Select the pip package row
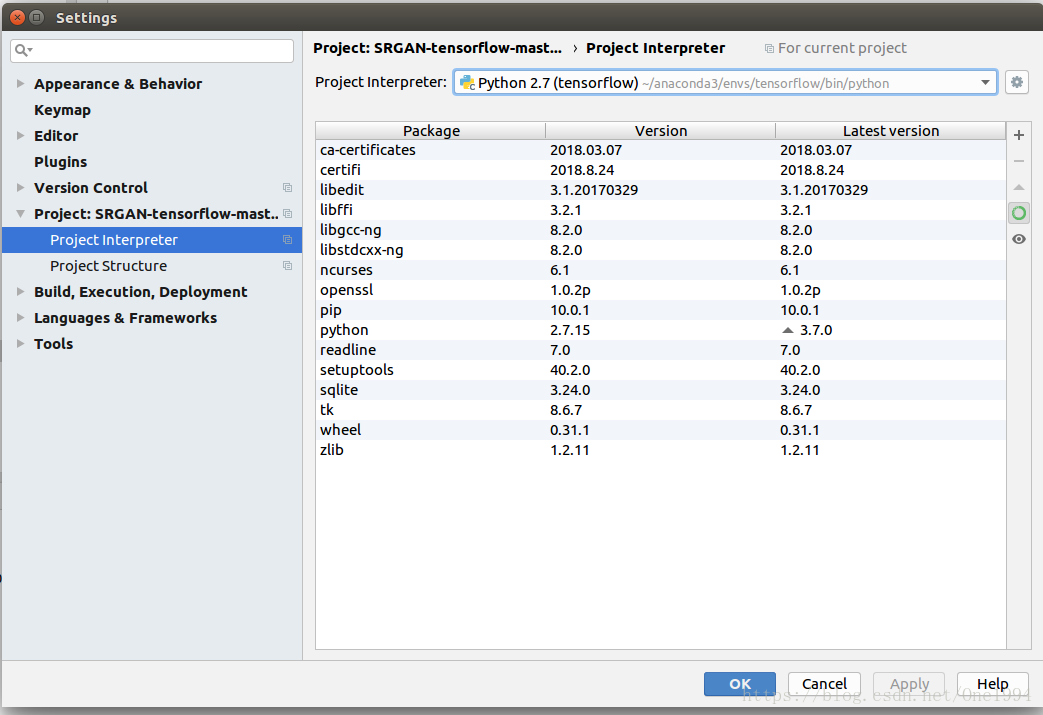This screenshot has width=1043, height=715. [661, 309]
